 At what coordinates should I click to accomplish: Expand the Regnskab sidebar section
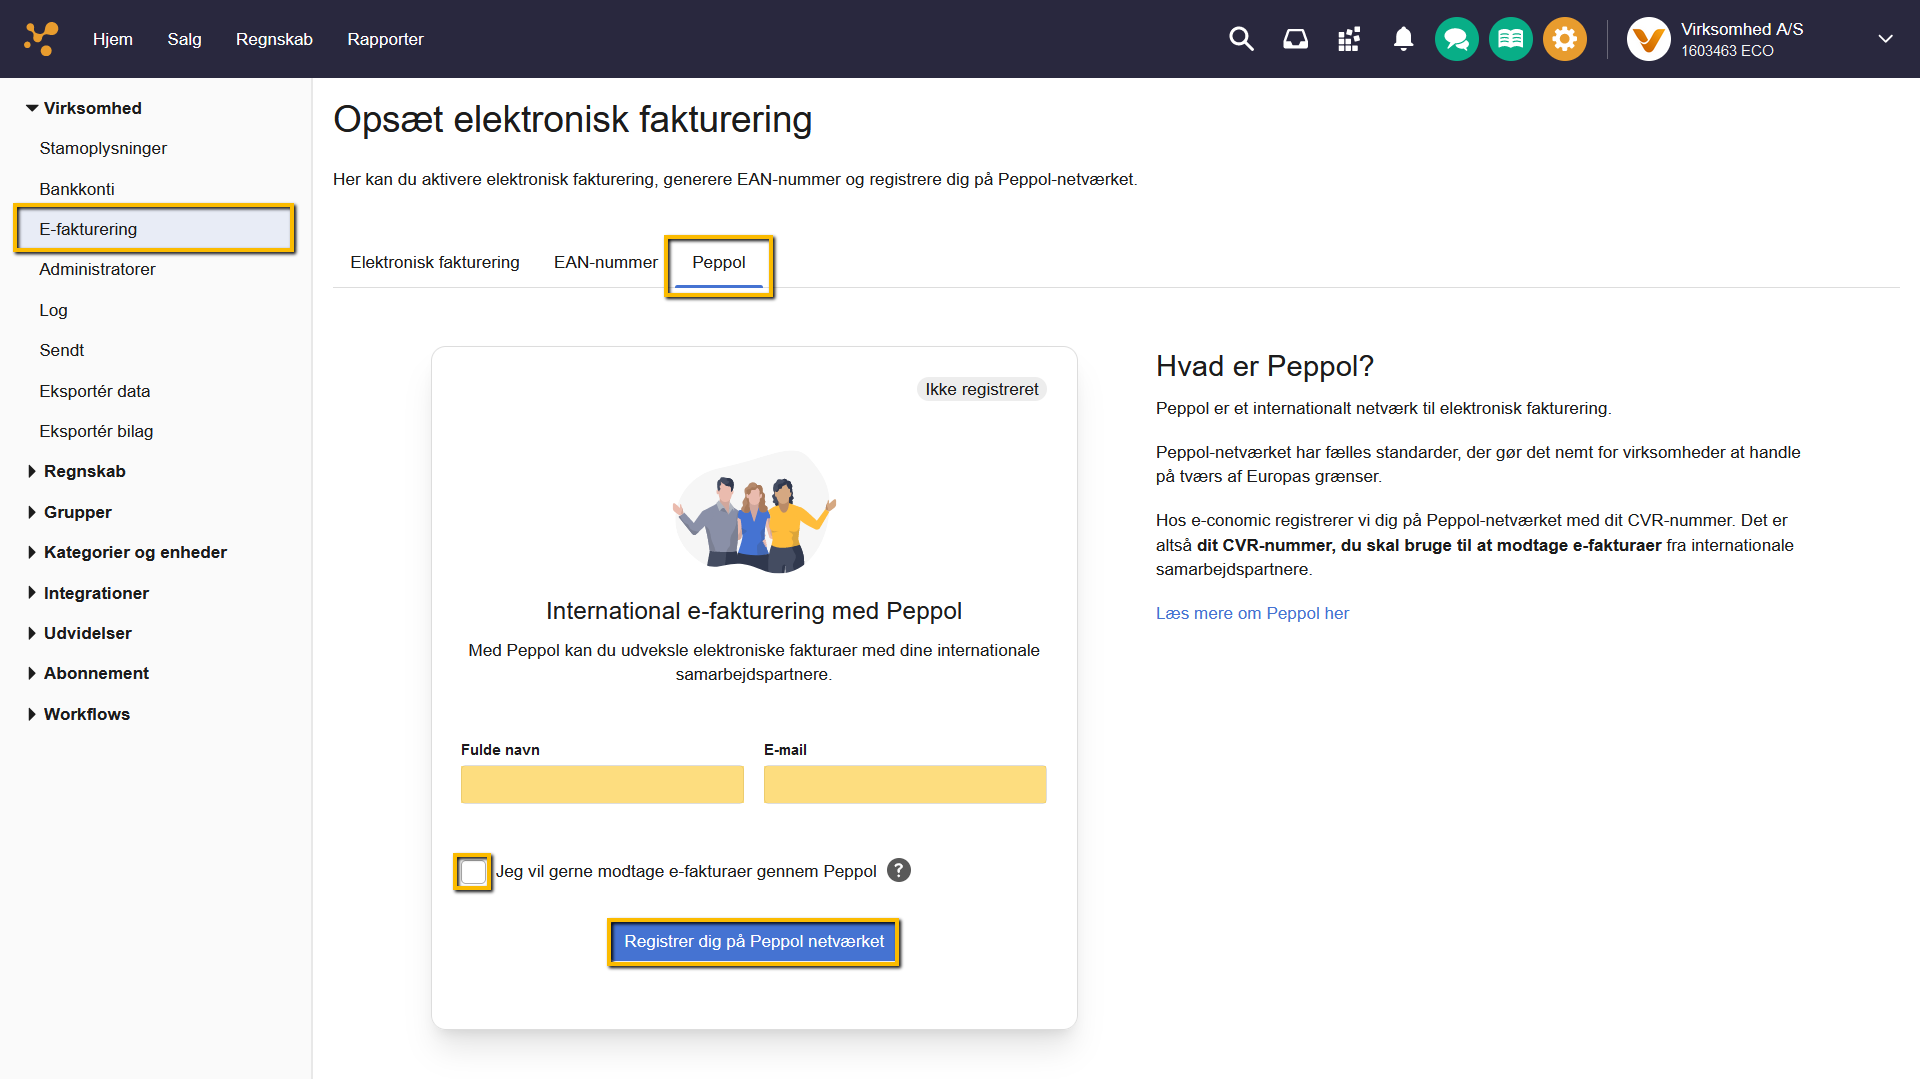click(x=84, y=471)
